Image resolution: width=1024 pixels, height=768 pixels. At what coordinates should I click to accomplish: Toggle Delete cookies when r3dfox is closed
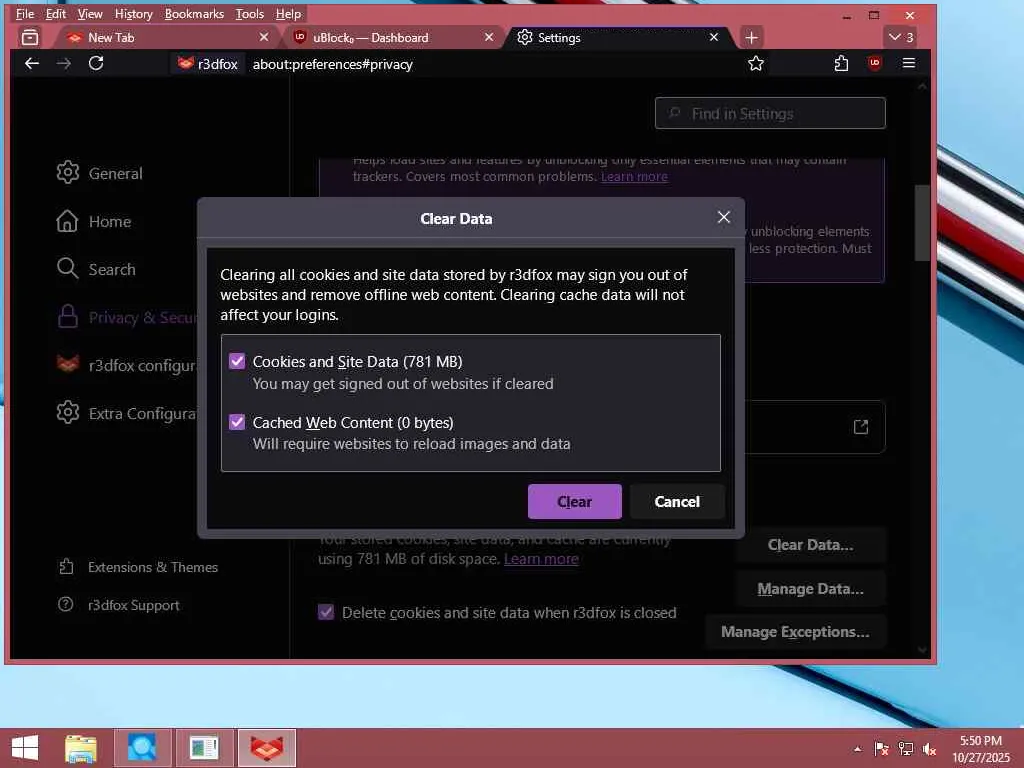325,613
